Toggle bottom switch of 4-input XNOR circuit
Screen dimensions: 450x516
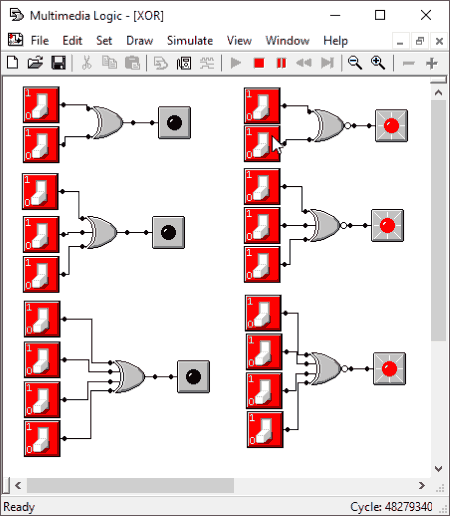(x=265, y=429)
